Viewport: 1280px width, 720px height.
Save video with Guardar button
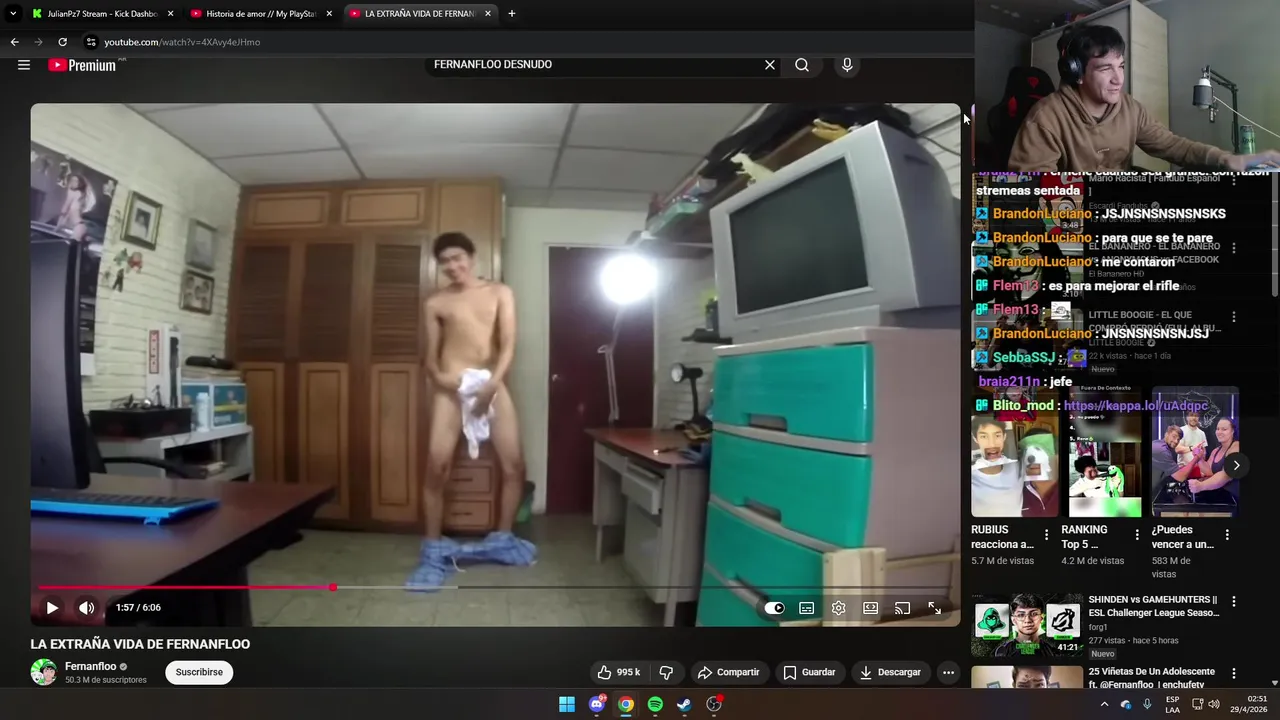pos(809,672)
